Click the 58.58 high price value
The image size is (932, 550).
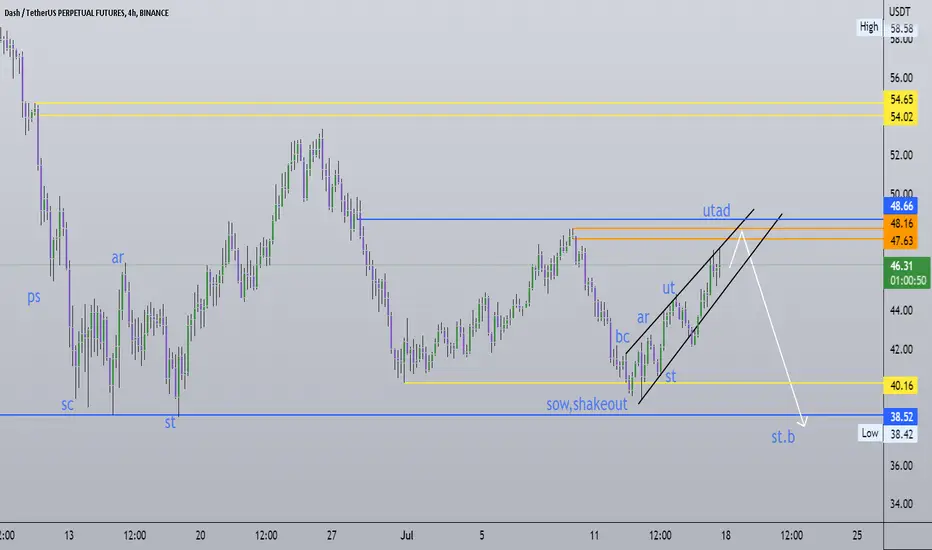(902, 29)
